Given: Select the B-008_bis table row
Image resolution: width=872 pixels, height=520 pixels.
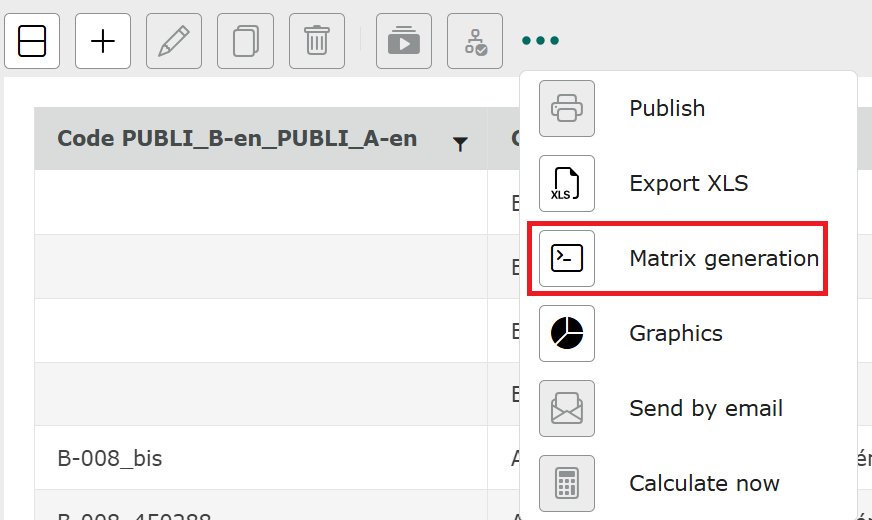Looking at the screenshot, I should [x=110, y=458].
